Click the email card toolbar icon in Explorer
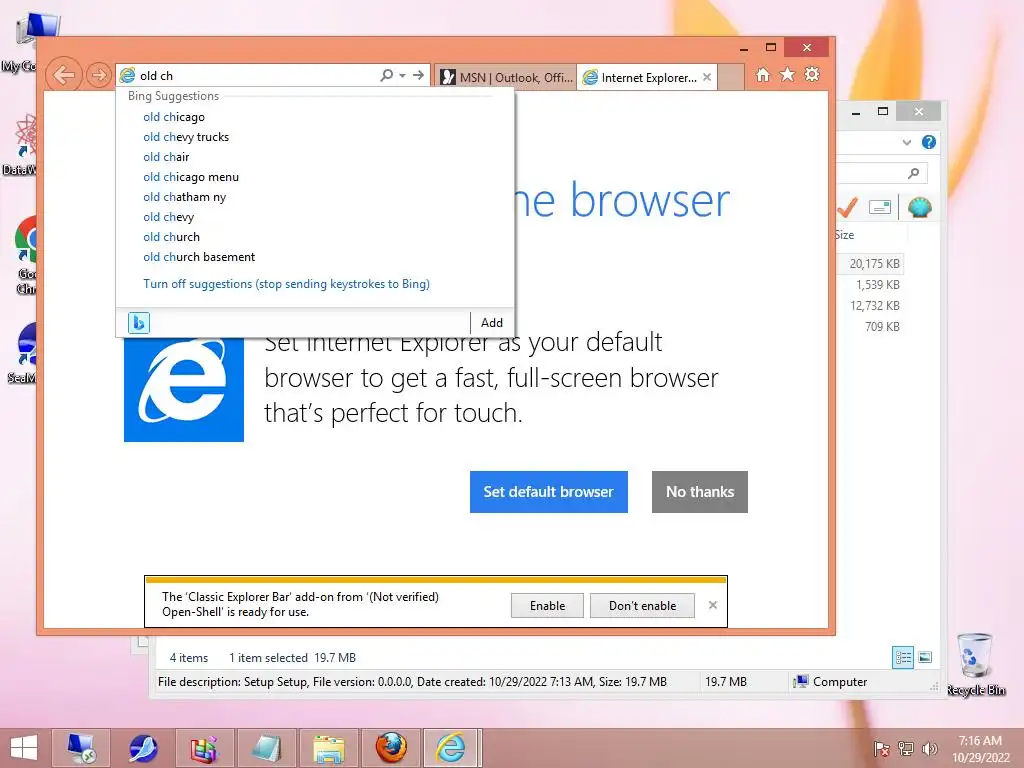This screenshot has width=1024, height=768. tap(880, 208)
